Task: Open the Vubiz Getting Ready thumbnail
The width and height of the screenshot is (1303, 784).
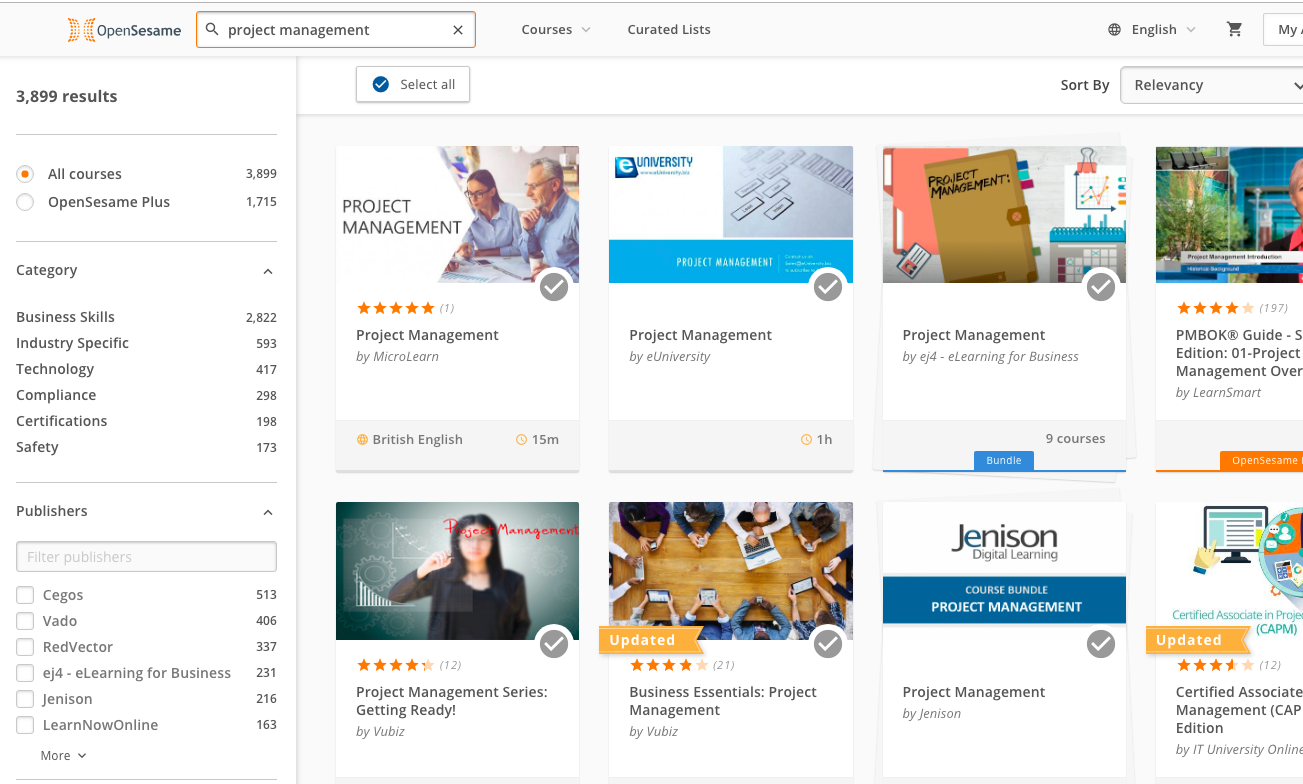Action: coord(457,571)
